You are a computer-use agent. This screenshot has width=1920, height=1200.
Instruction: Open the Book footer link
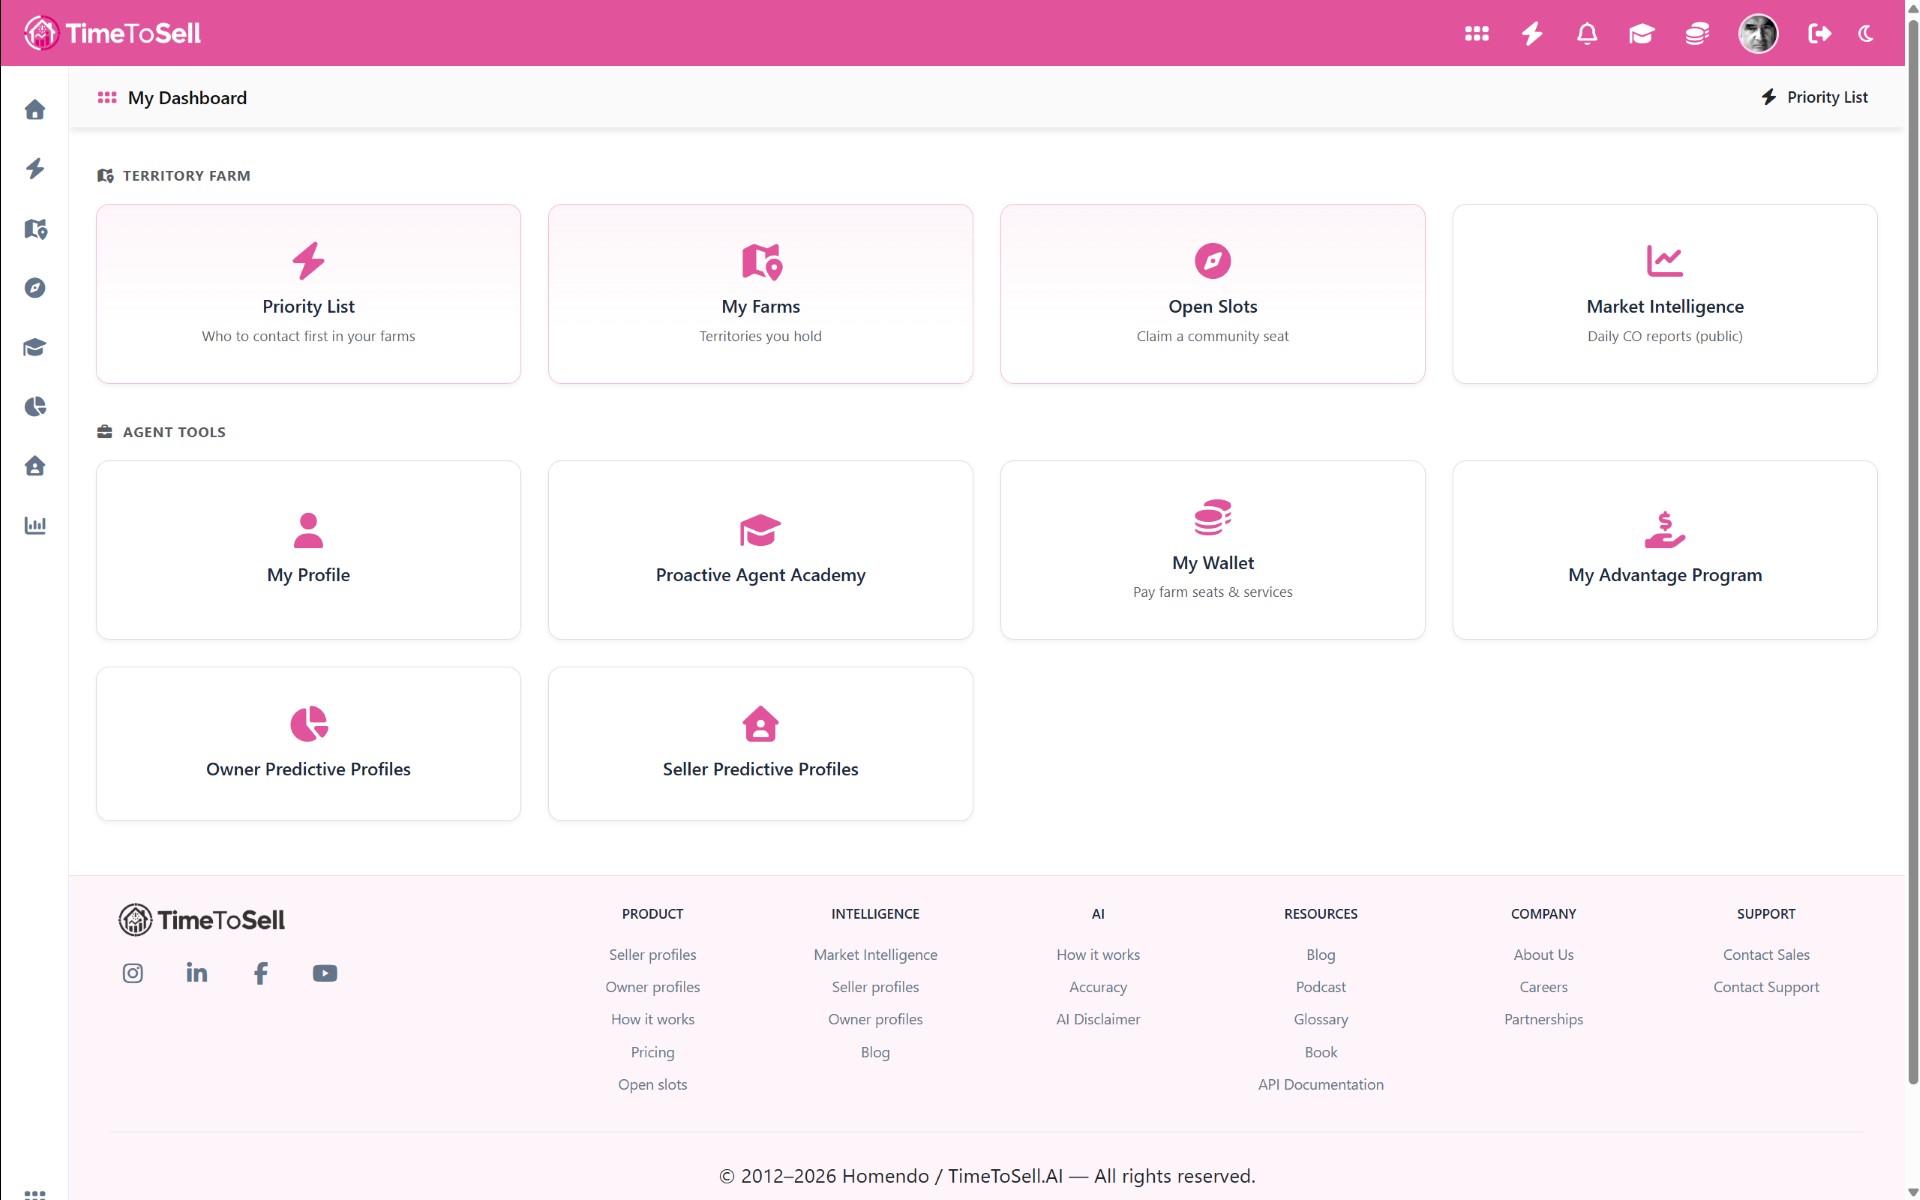click(x=1320, y=1052)
